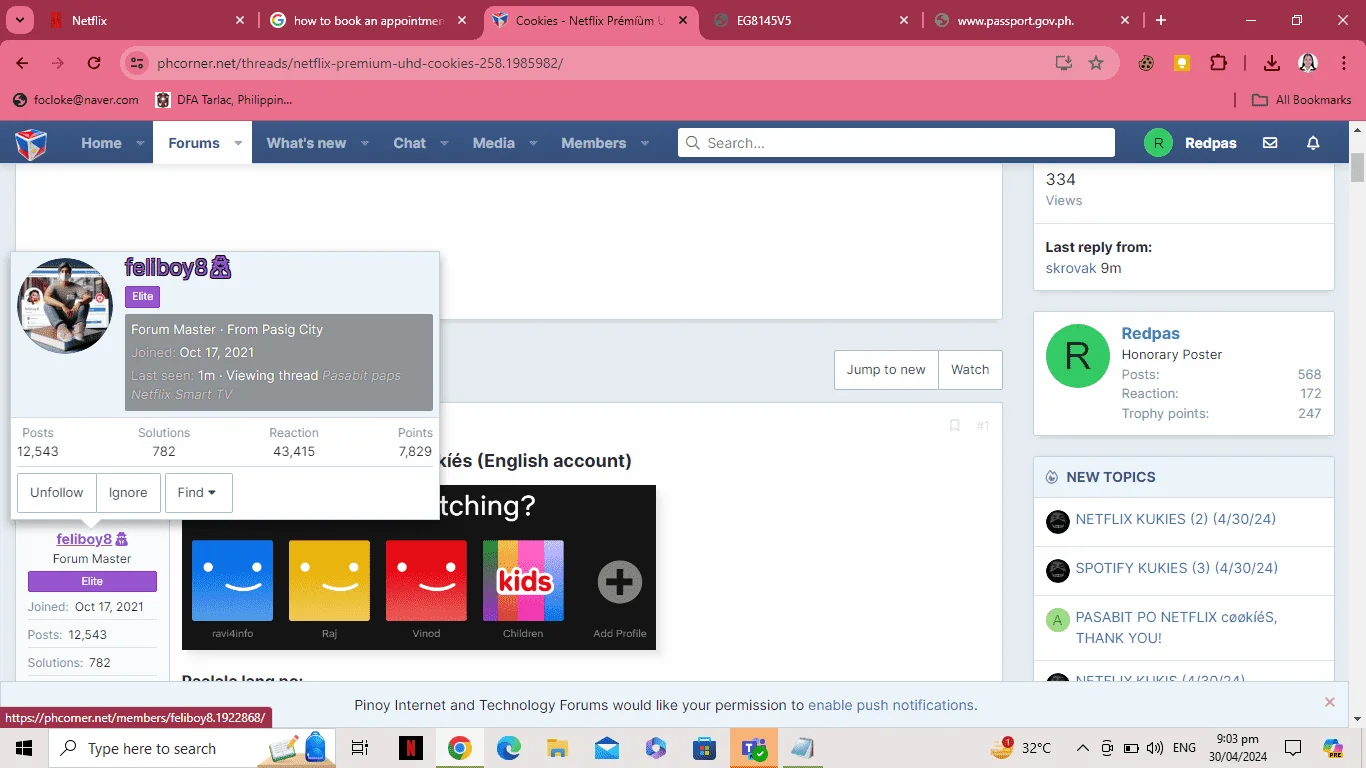Click the forum Search input field
This screenshot has width=1366, height=768.
click(x=896, y=143)
